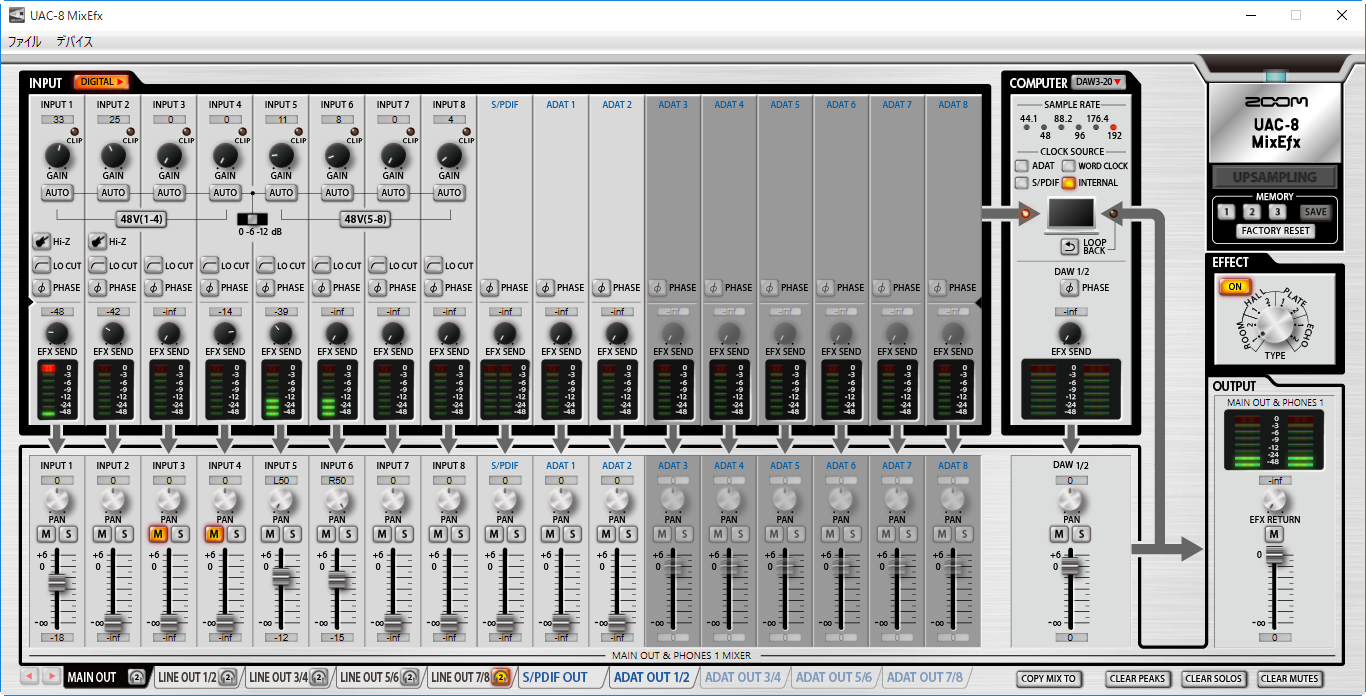The image size is (1366, 696).
Task: Click the 2 badge on MAIN OUT tab
Action: point(136,678)
